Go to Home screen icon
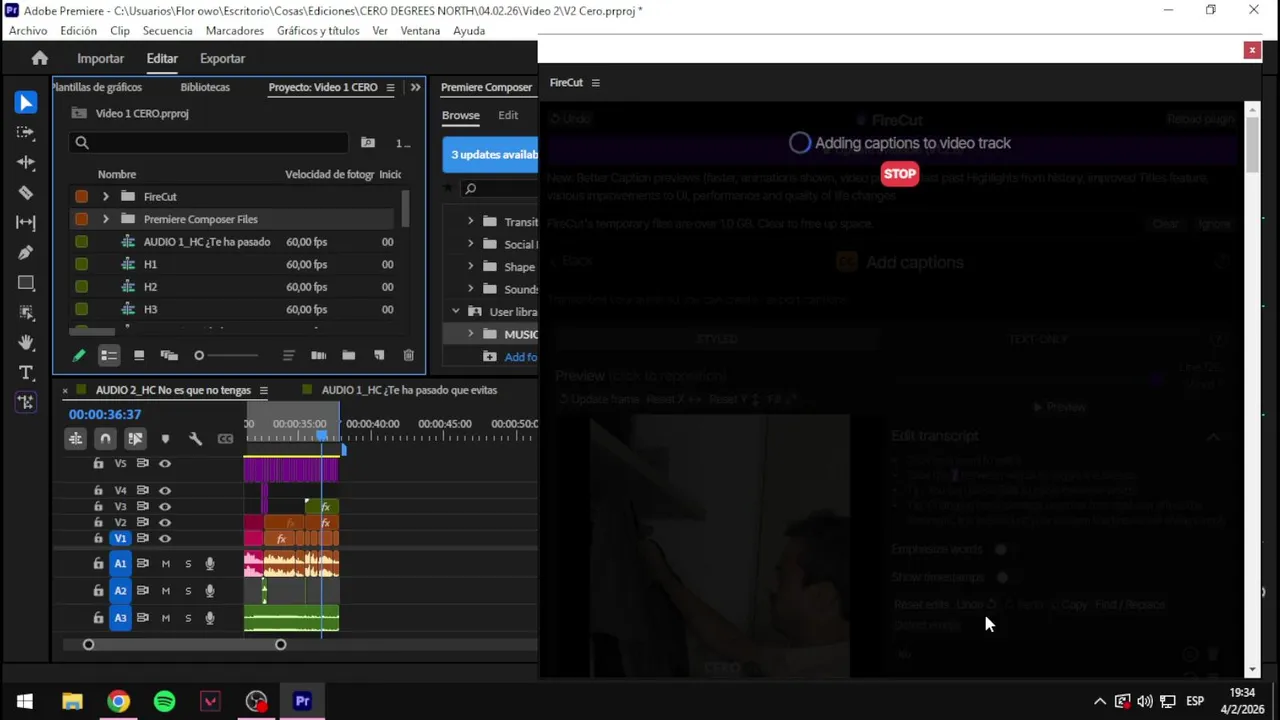 (39, 58)
